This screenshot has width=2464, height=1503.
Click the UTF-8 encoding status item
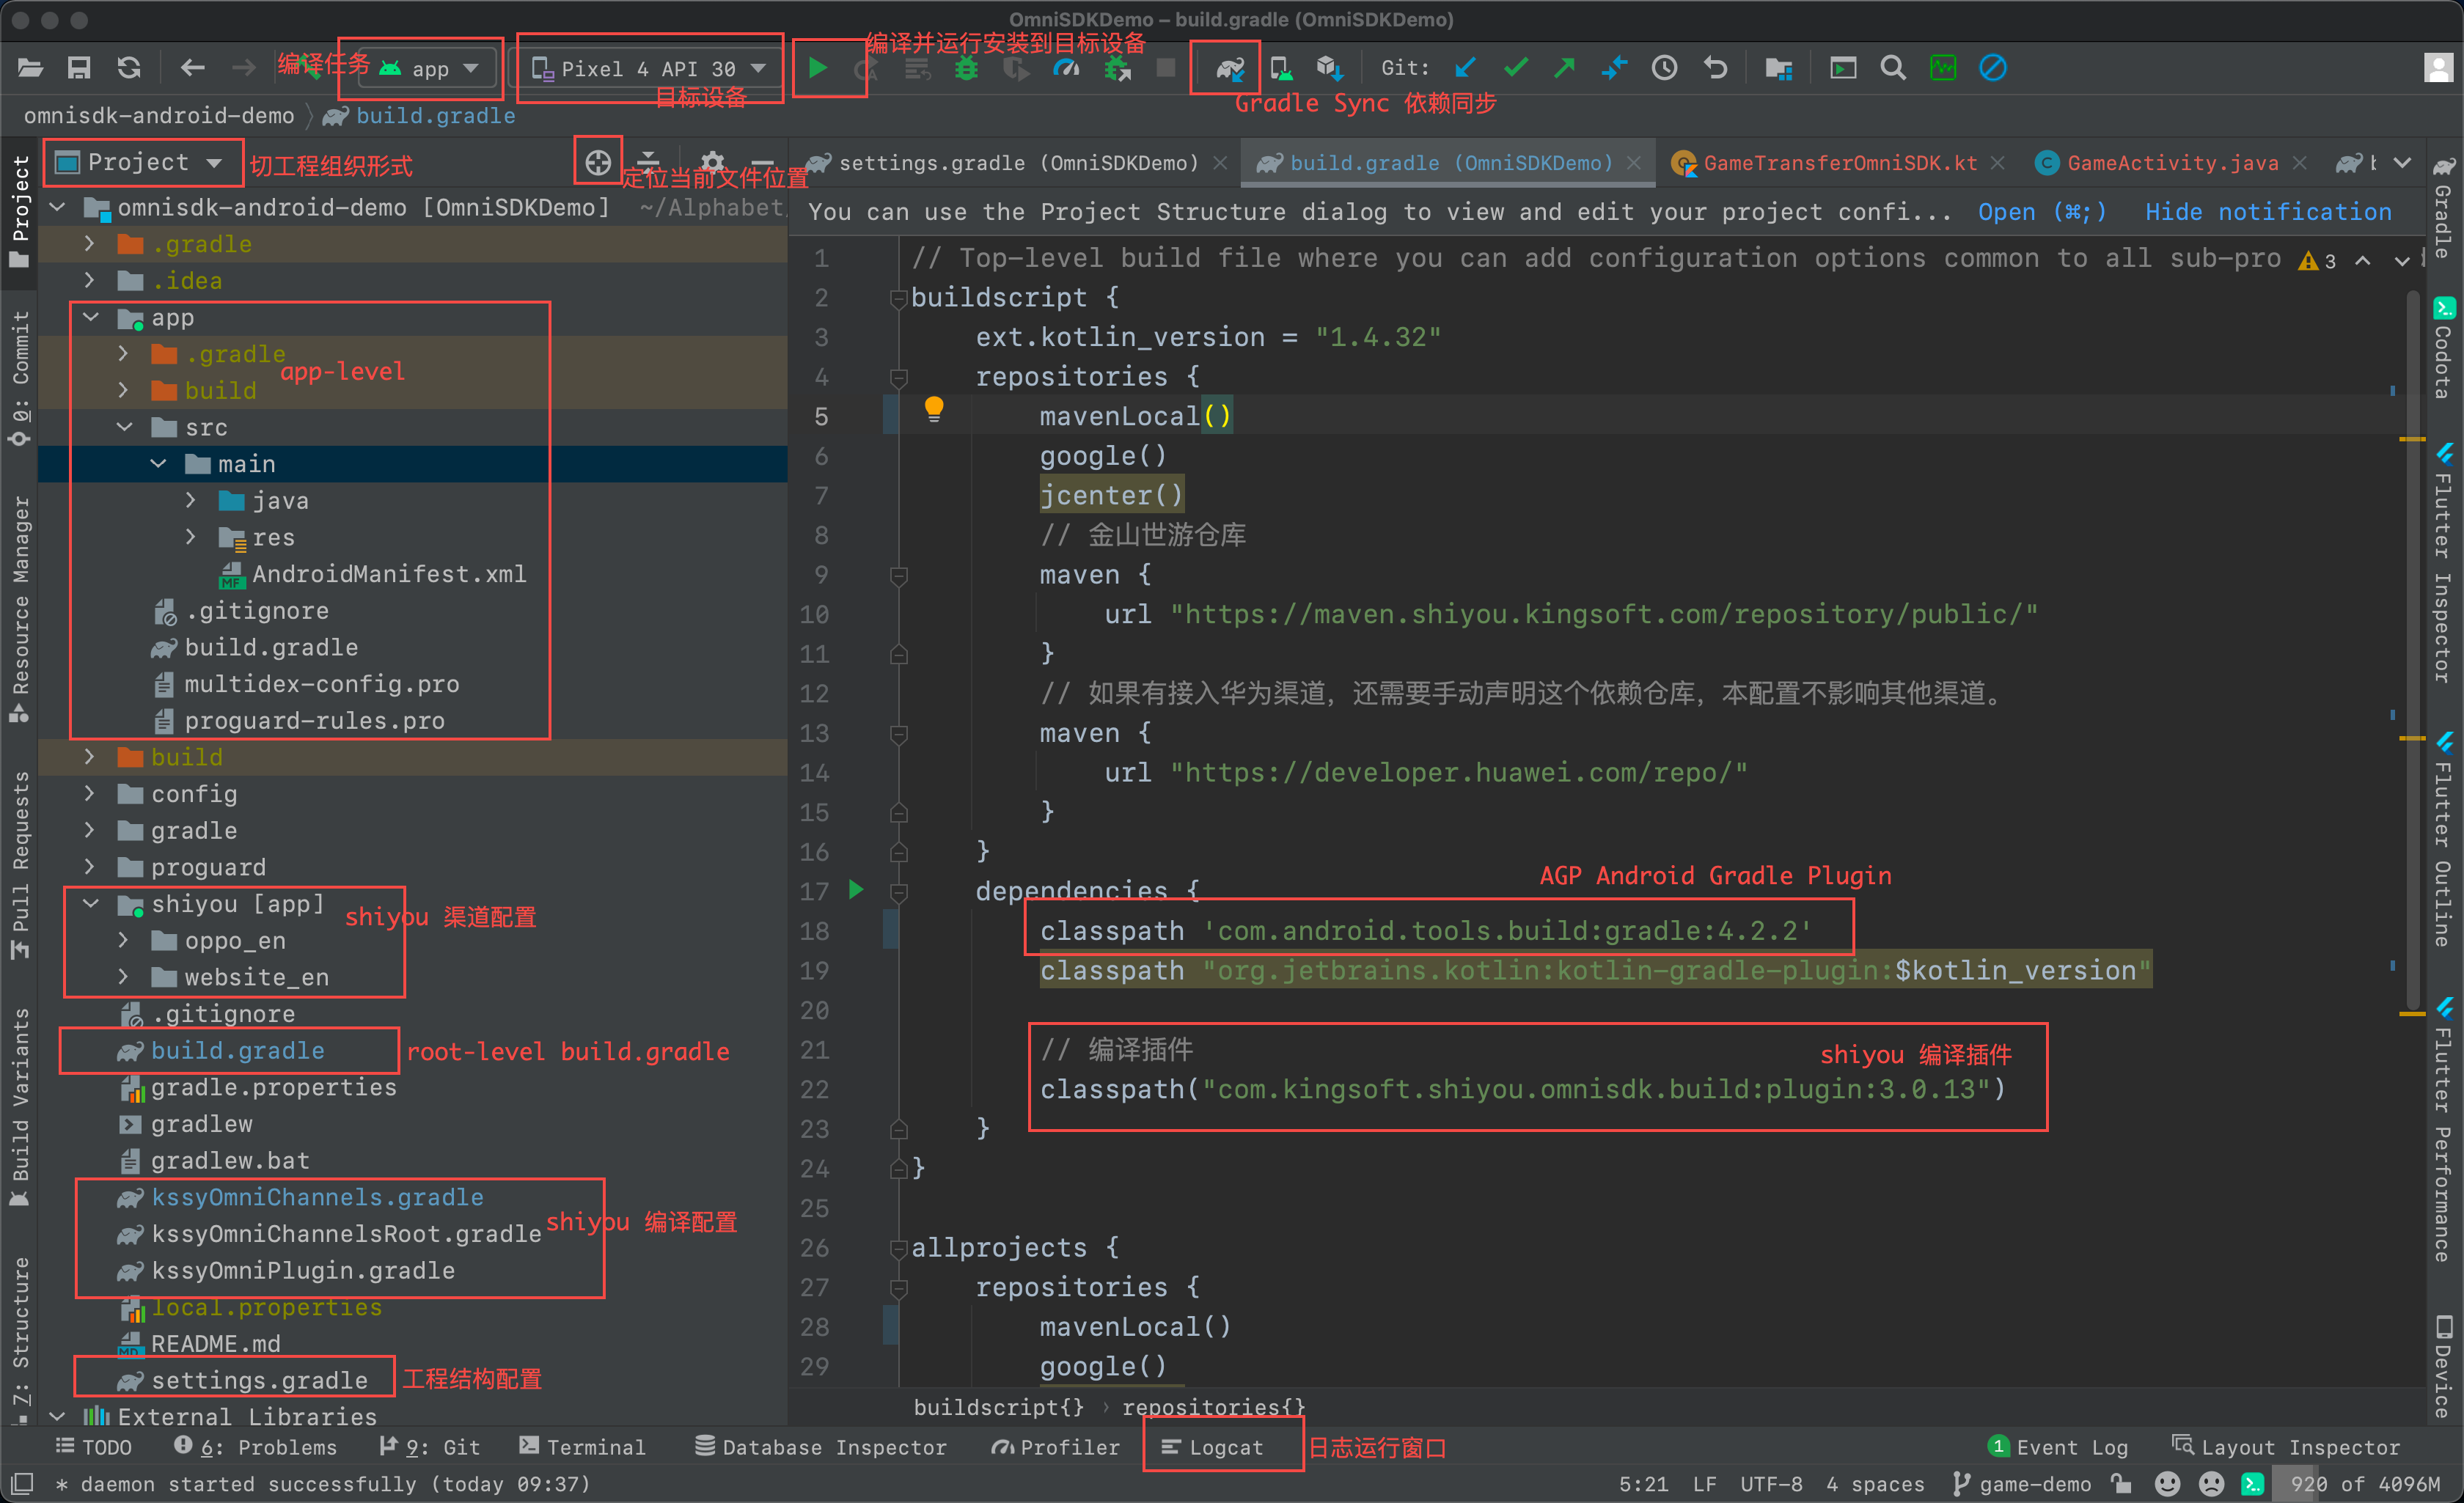click(1771, 1484)
